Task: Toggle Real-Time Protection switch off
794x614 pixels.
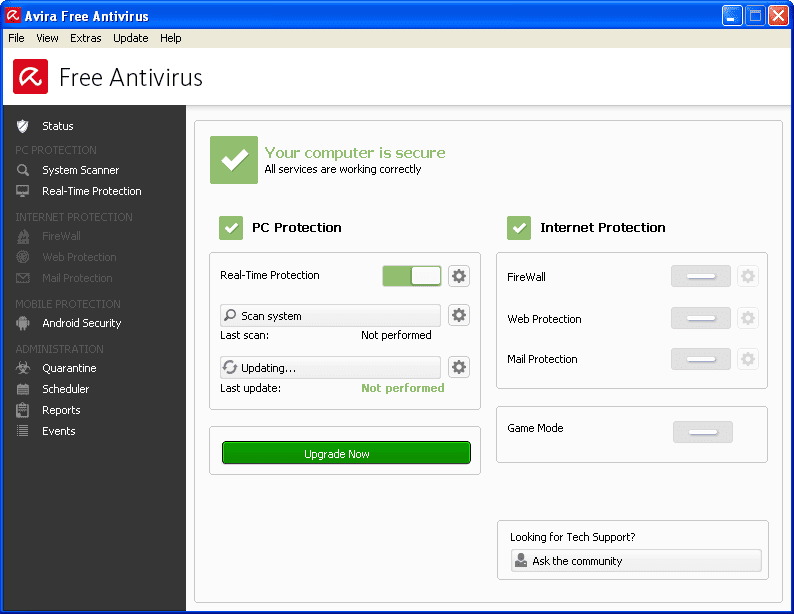Action: 412,276
